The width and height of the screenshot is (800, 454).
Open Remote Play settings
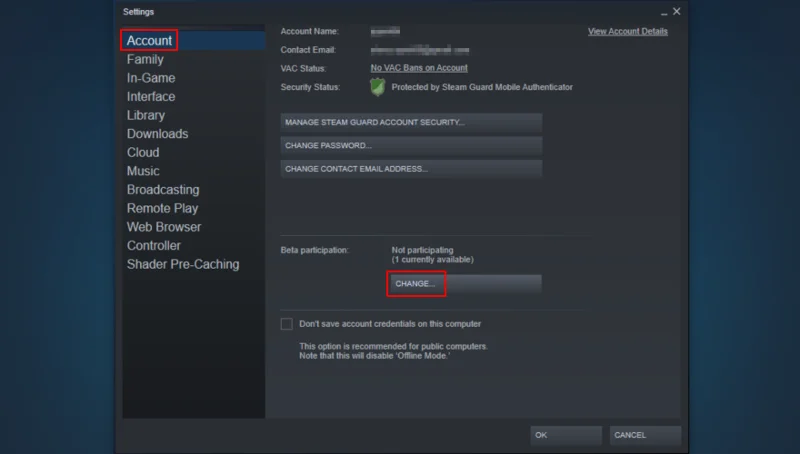[x=163, y=208]
